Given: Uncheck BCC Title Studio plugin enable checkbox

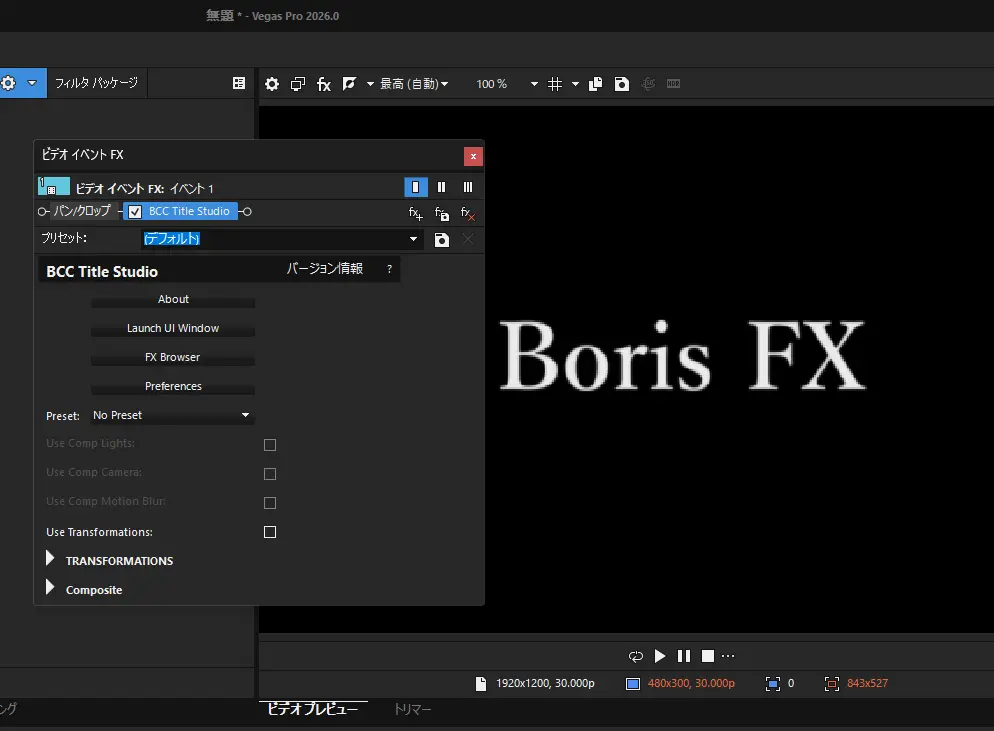Looking at the screenshot, I should click(135, 212).
